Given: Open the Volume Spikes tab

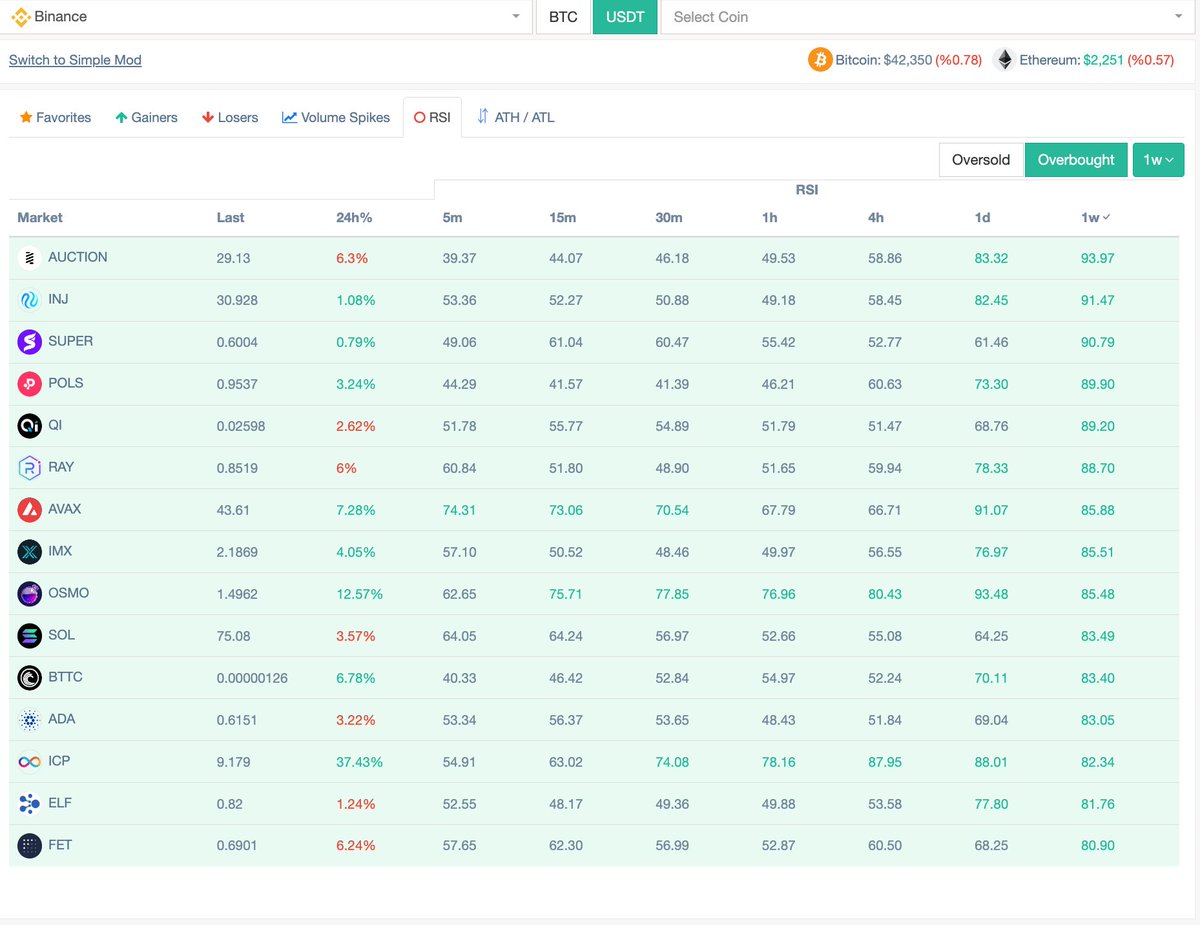Looking at the screenshot, I should pos(335,117).
